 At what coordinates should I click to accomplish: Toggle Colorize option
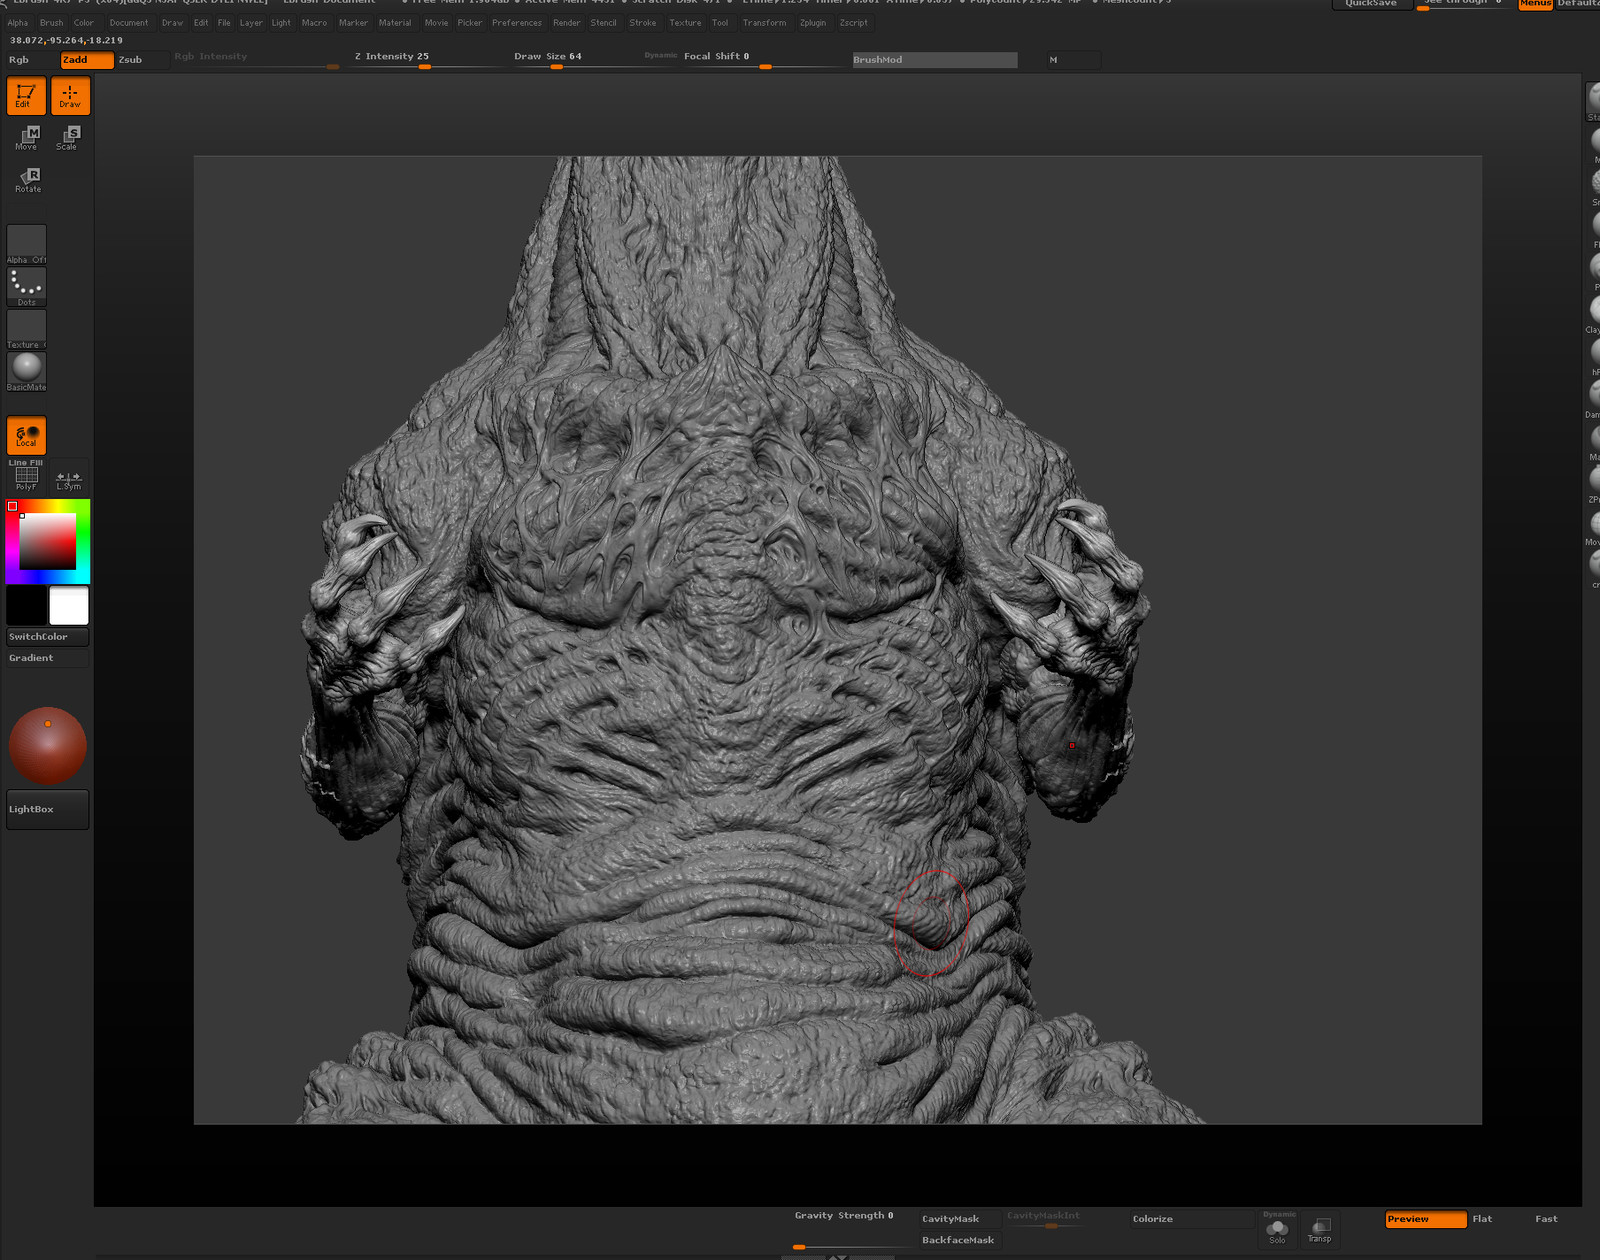coord(1190,1219)
